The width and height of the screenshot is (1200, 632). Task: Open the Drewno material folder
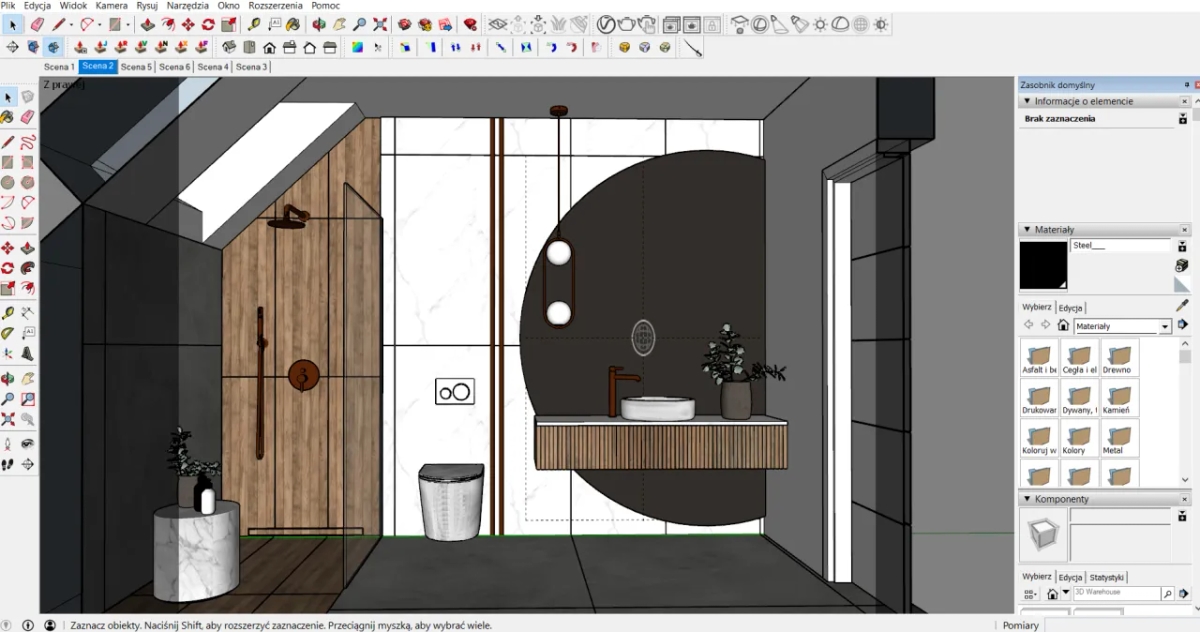(x=1120, y=358)
